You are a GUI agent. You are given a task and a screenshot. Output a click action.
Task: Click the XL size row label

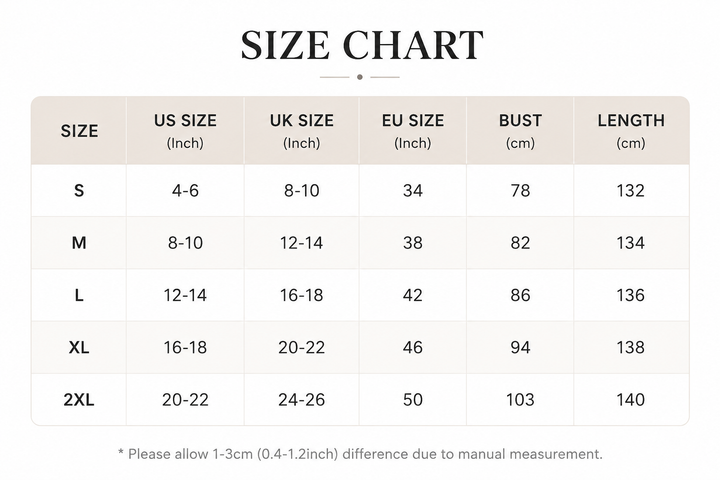point(79,347)
